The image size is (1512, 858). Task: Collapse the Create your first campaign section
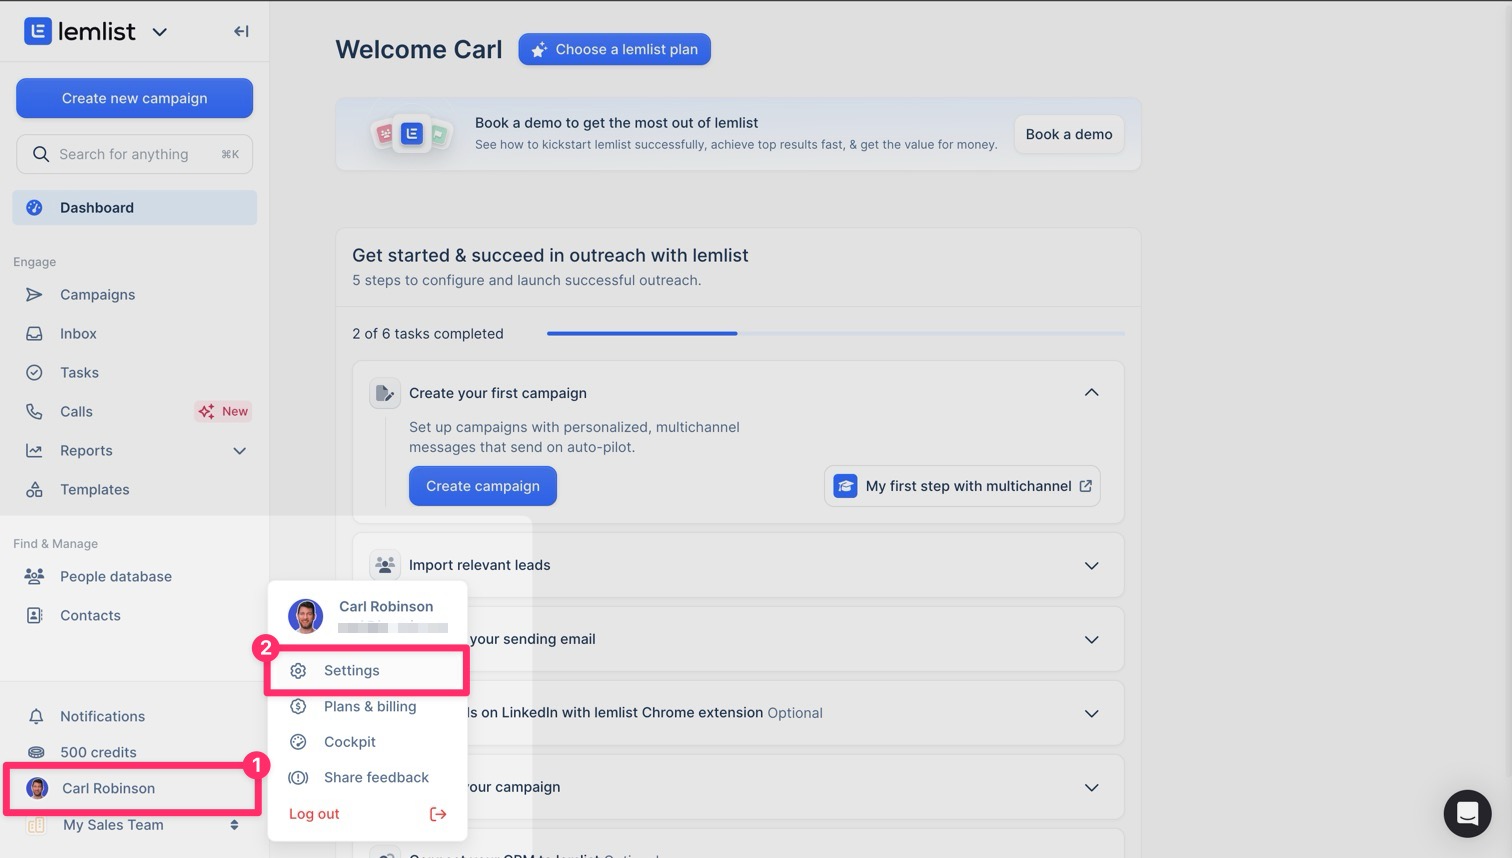pos(1091,393)
